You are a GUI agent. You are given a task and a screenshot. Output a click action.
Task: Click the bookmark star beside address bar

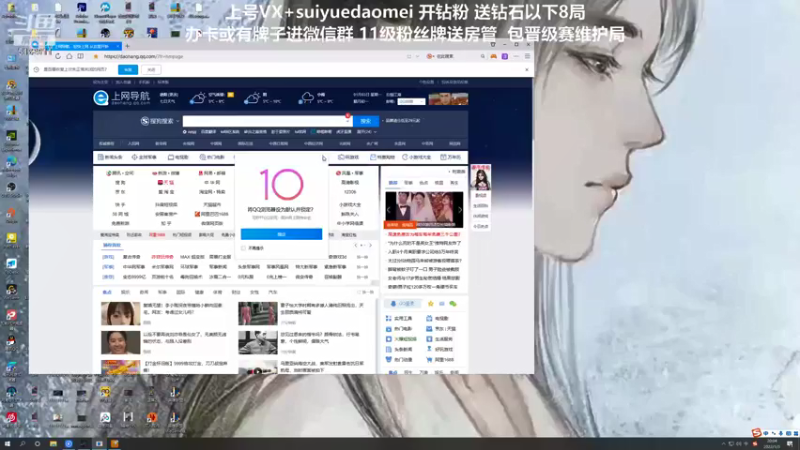click(95, 56)
